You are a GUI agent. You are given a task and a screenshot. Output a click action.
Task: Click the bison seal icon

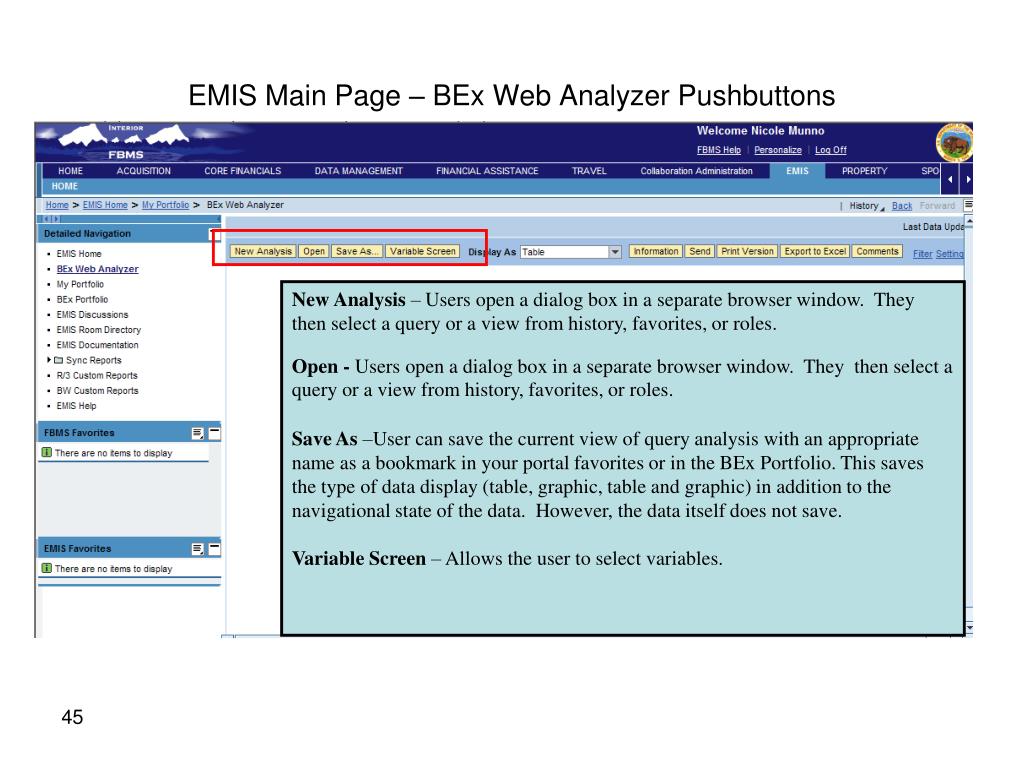click(954, 142)
